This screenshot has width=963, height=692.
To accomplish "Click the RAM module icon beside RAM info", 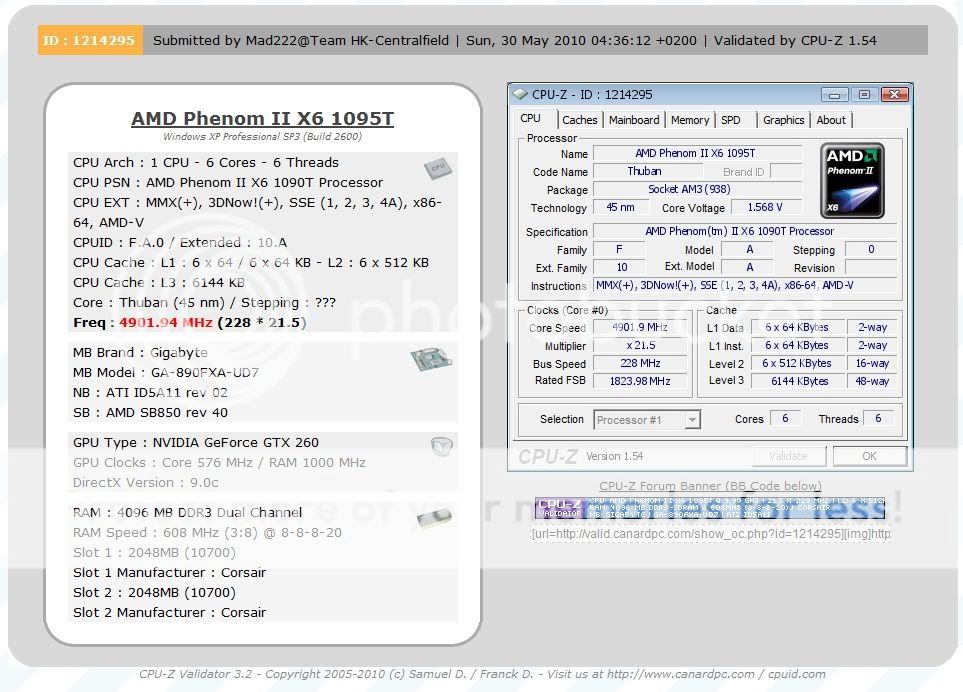I will coord(434,518).
